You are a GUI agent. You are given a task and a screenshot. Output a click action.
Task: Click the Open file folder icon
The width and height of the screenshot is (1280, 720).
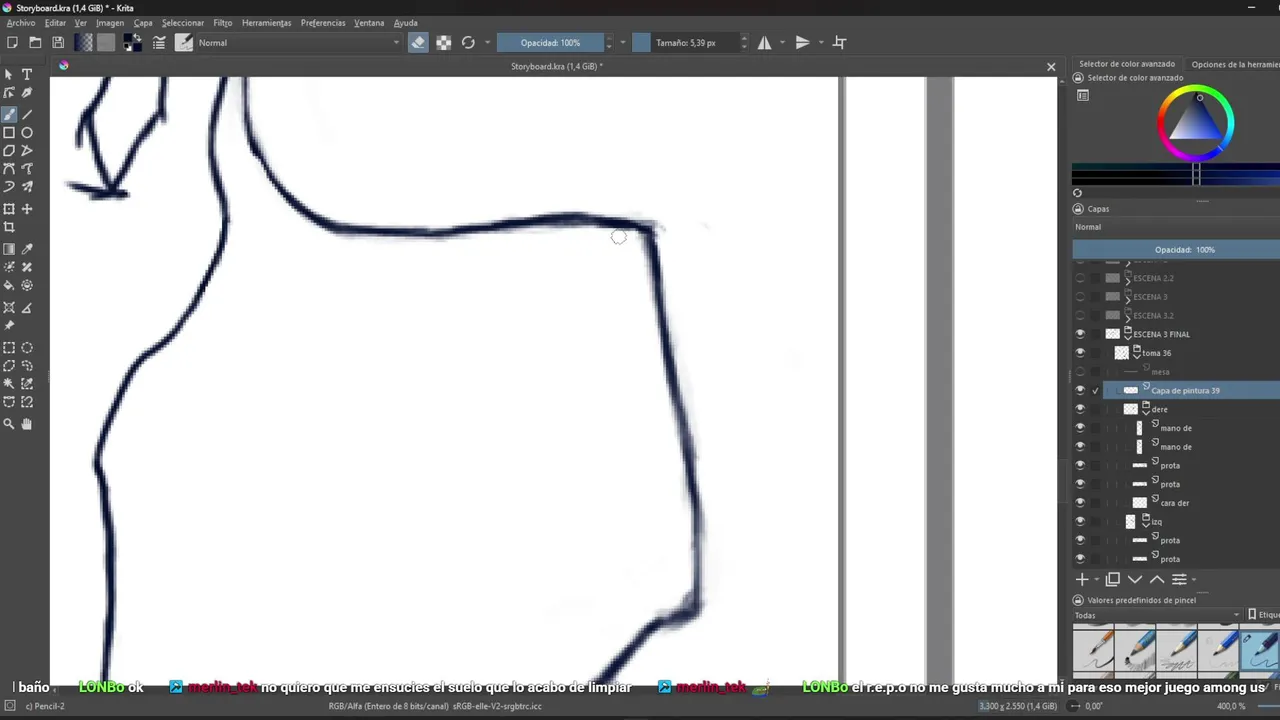pyautogui.click(x=35, y=43)
